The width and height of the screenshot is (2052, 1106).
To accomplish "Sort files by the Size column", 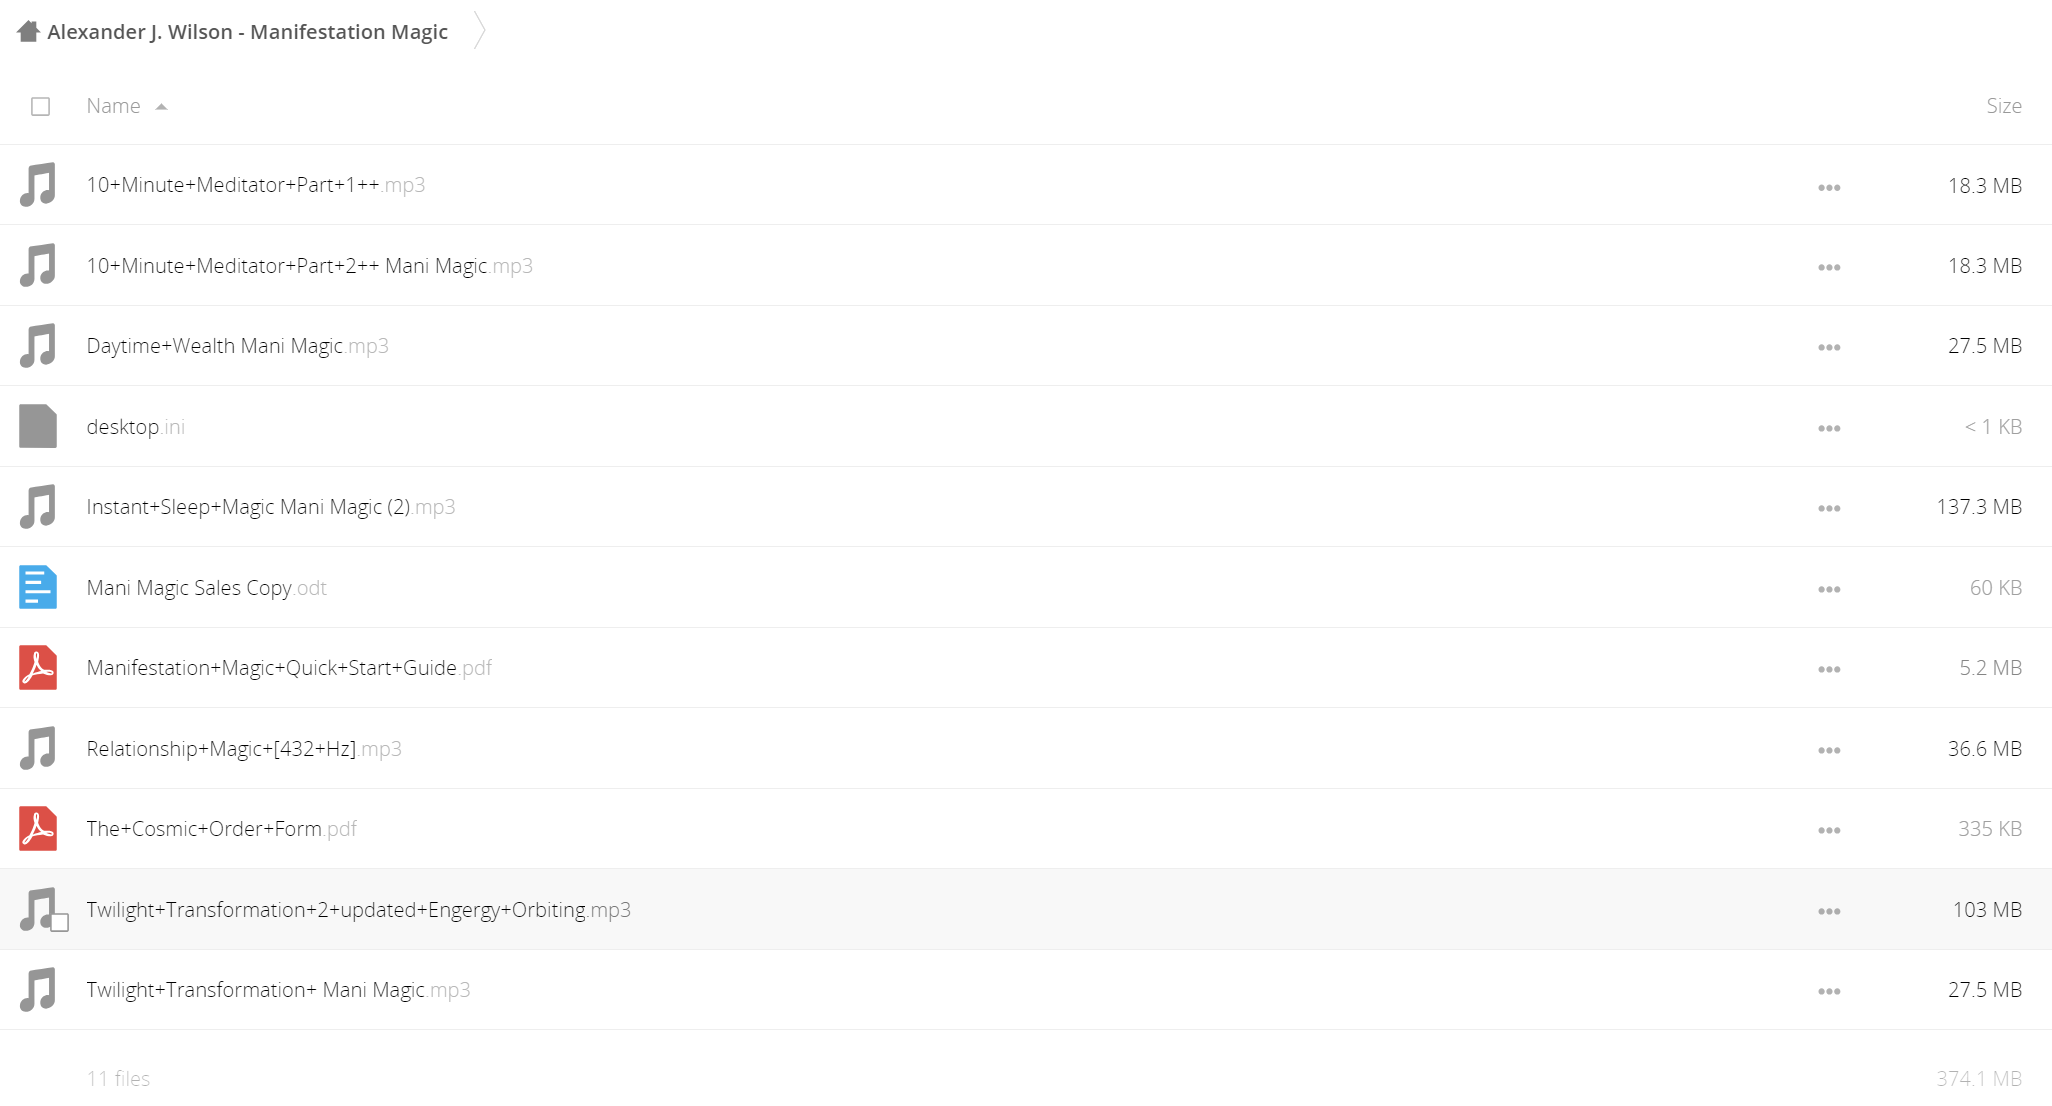I will coord(2003,106).
